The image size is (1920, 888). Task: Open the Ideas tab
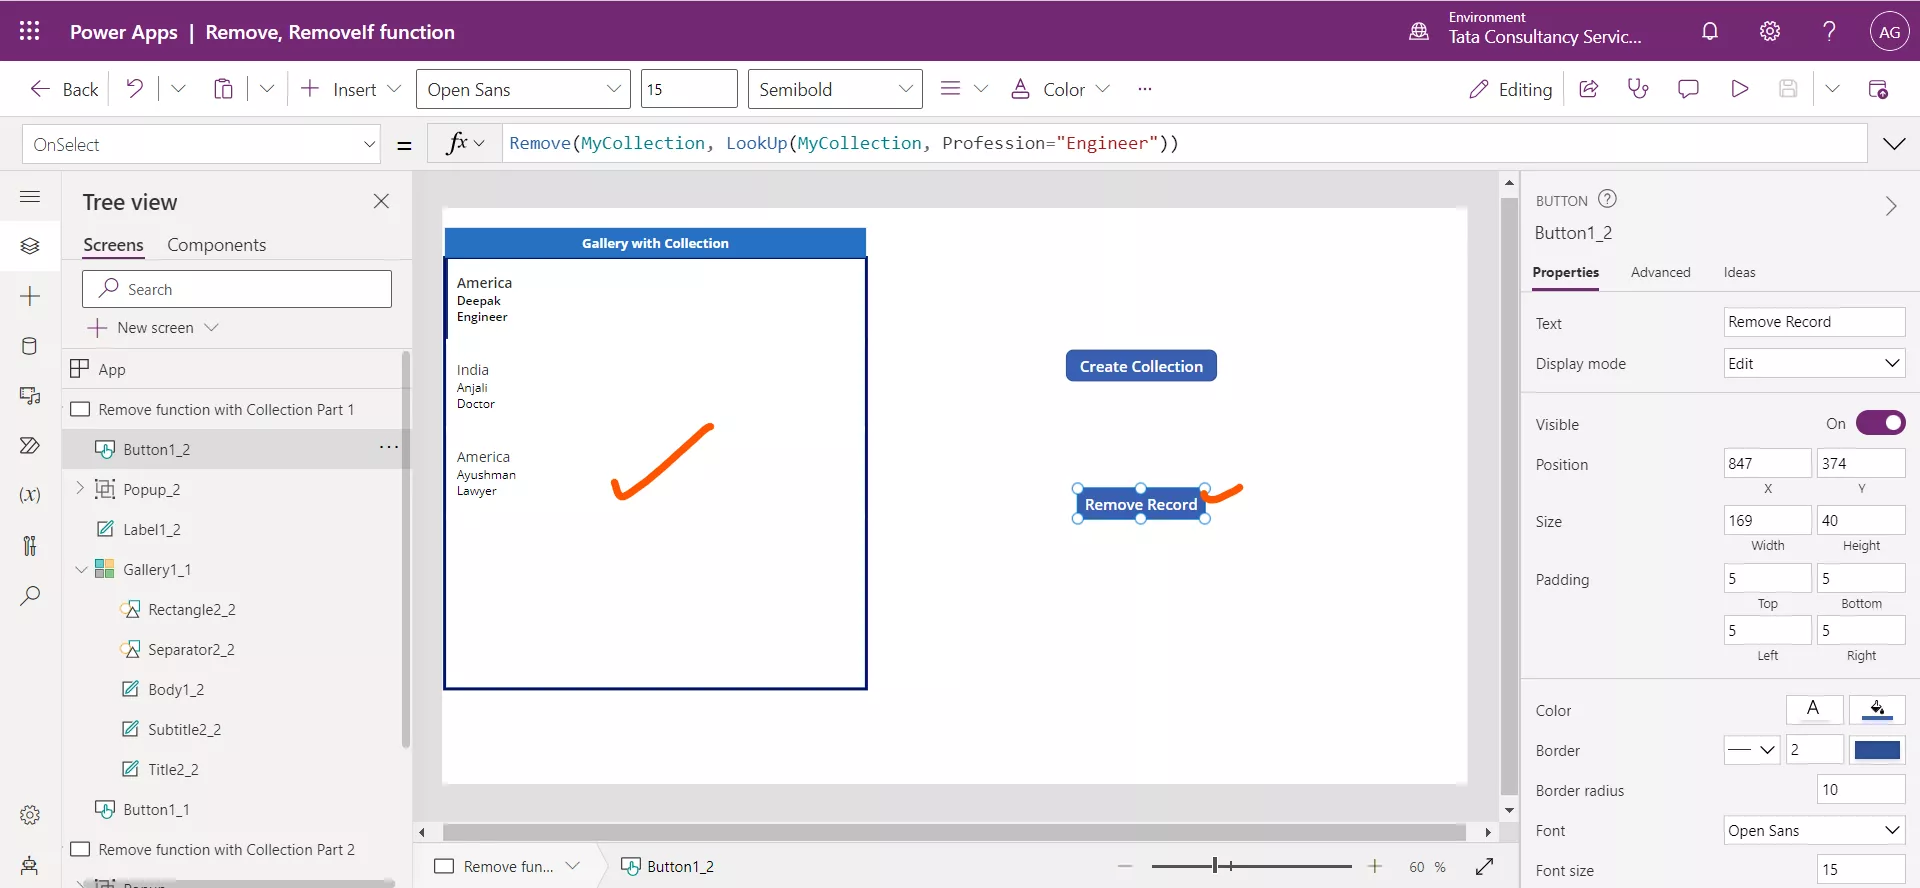pyautogui.click(x=1739, y=272)
